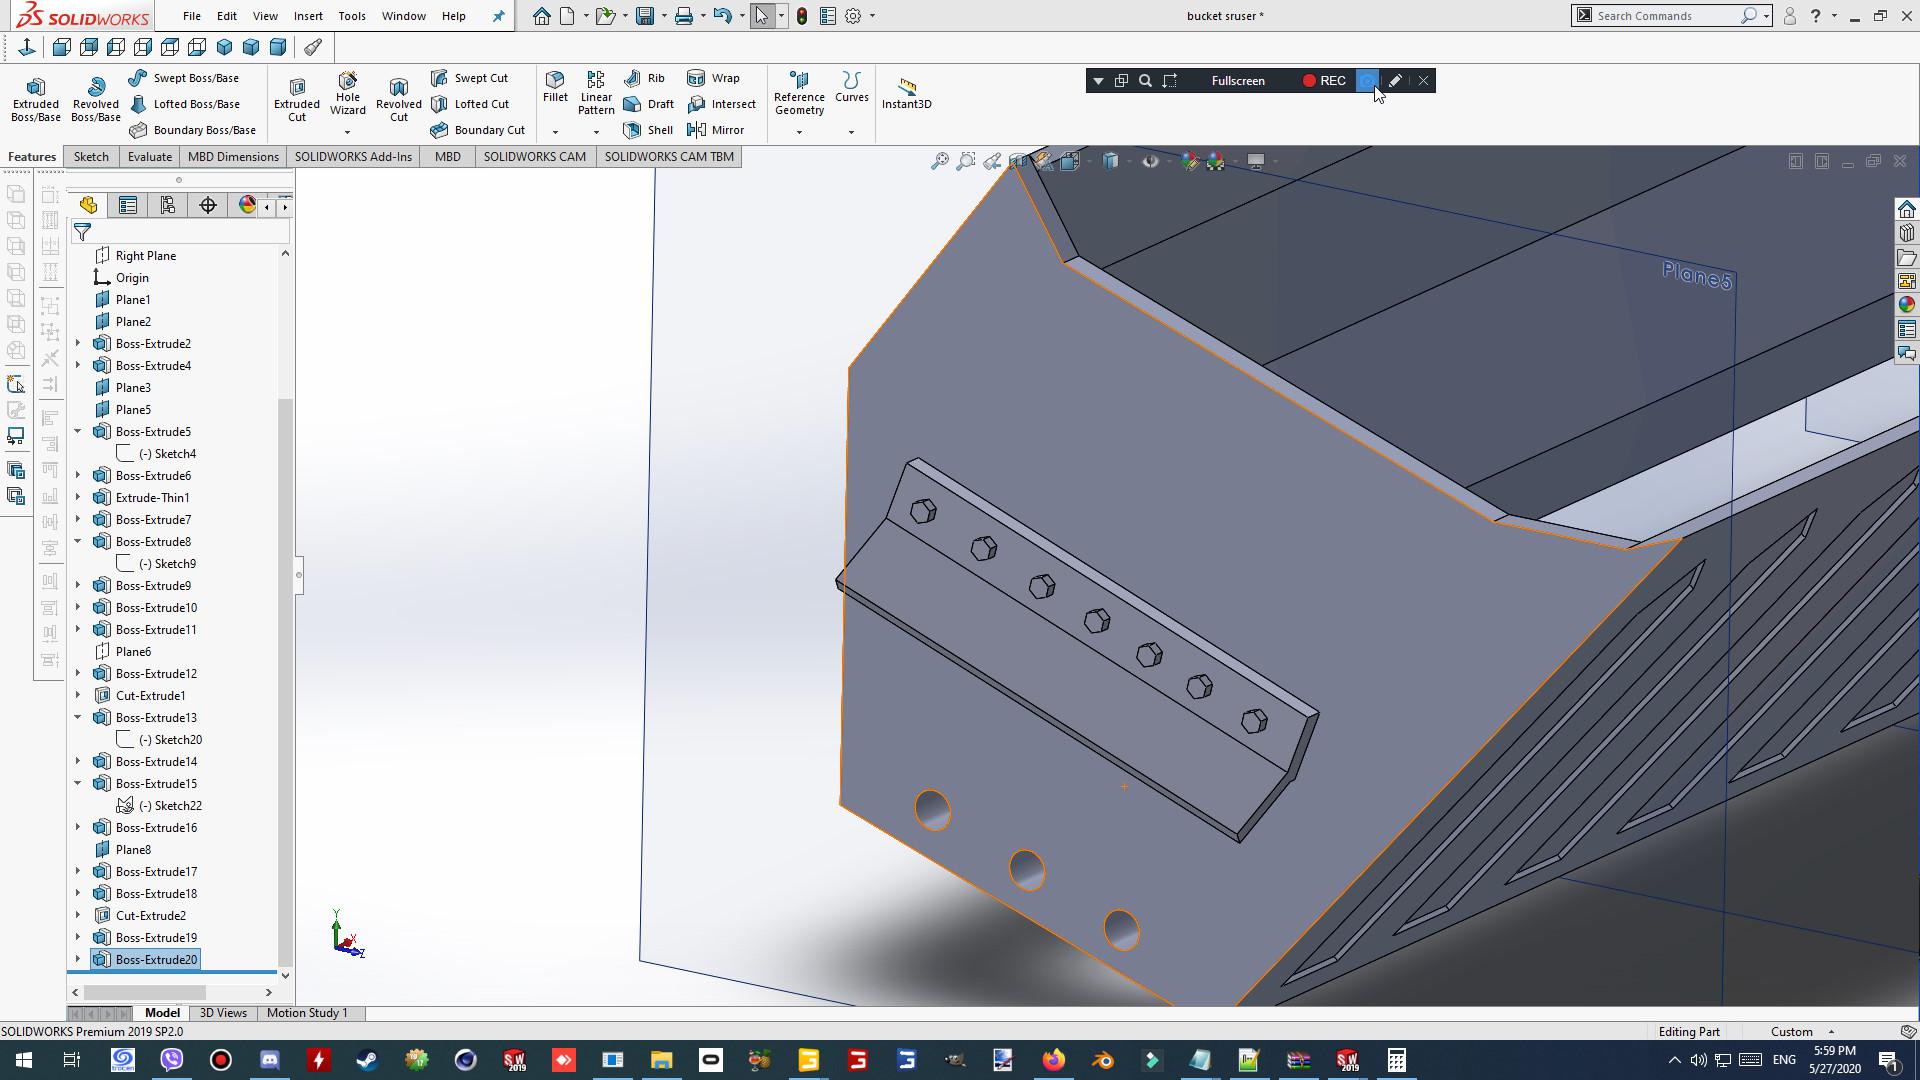Open the Reference Geometry dropdown arrow

(799, 132)
